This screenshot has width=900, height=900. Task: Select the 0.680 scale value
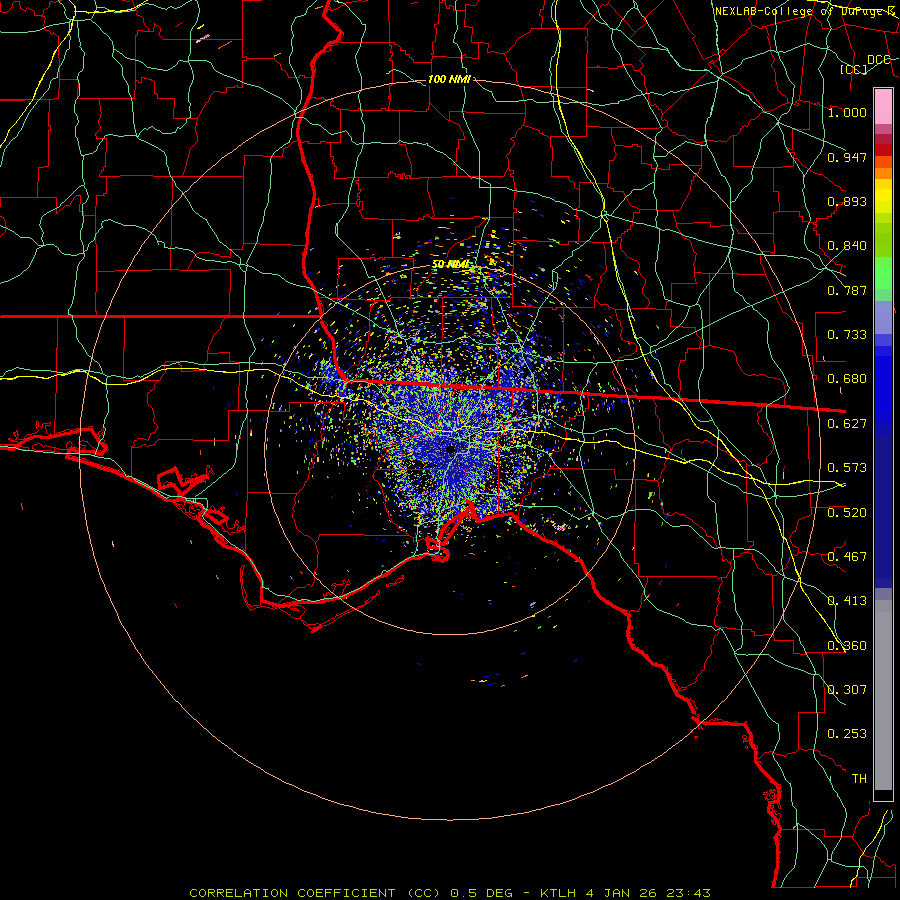pyautogui.click(x=847, y=379)
